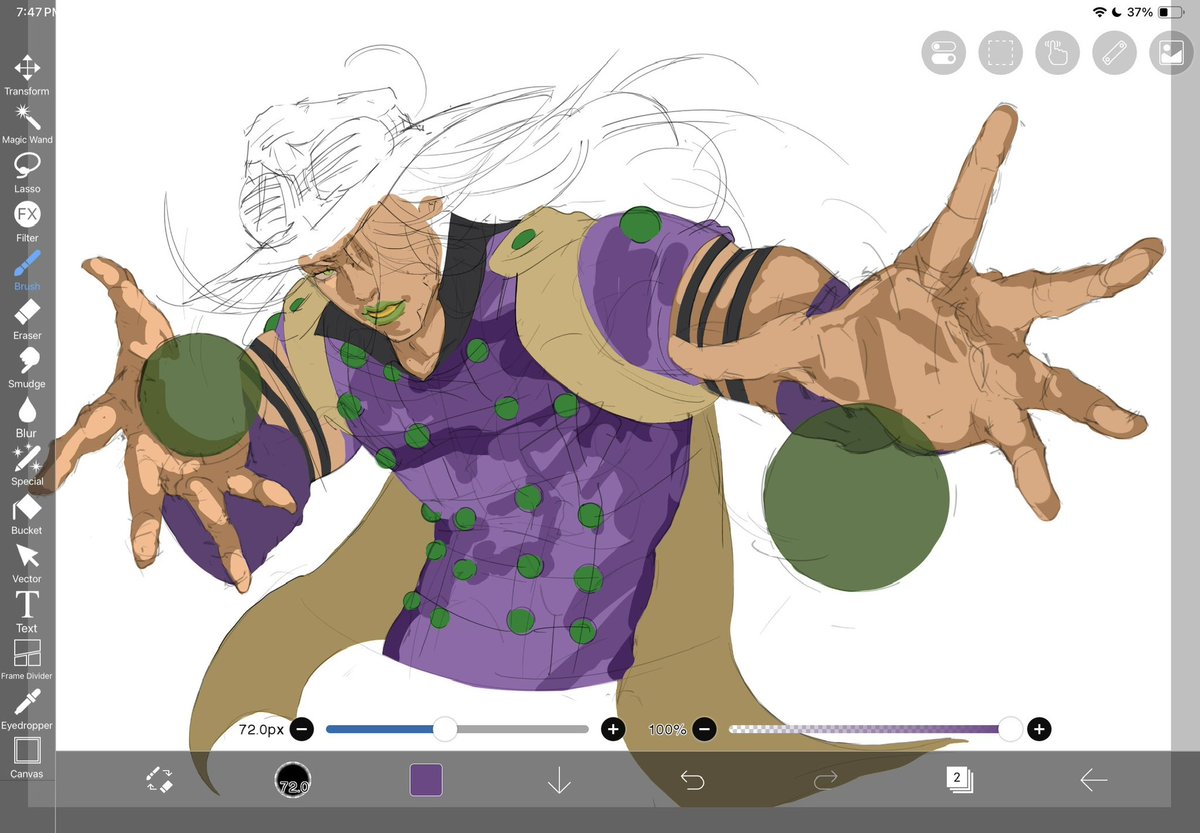Screen dimensions: 1200x833
Task: Activate the Vector tool
Action: 26,563
